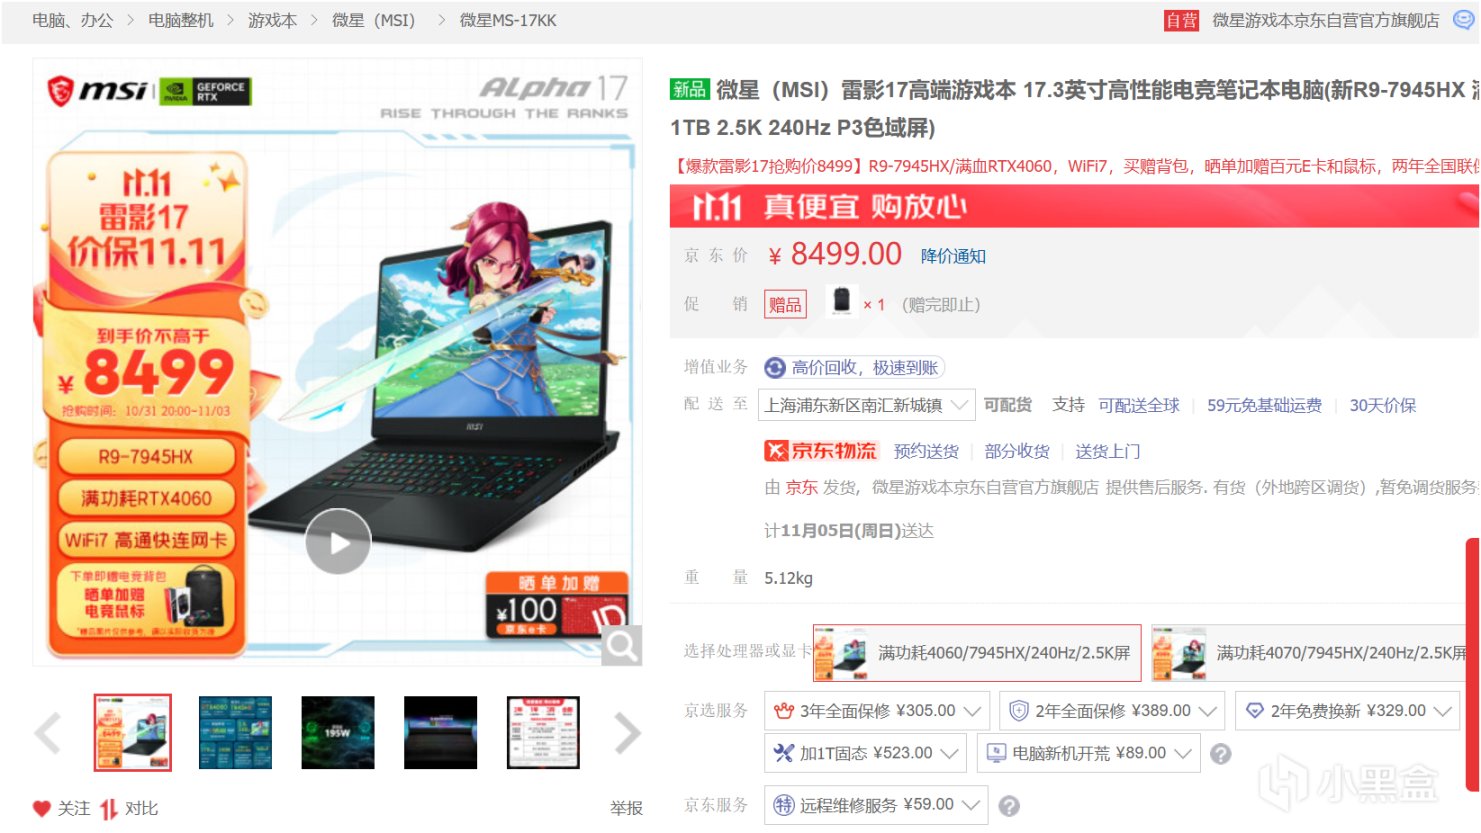Click the 自营 badge
This screenshot has height=833, width=1481.
point(1181,20)
